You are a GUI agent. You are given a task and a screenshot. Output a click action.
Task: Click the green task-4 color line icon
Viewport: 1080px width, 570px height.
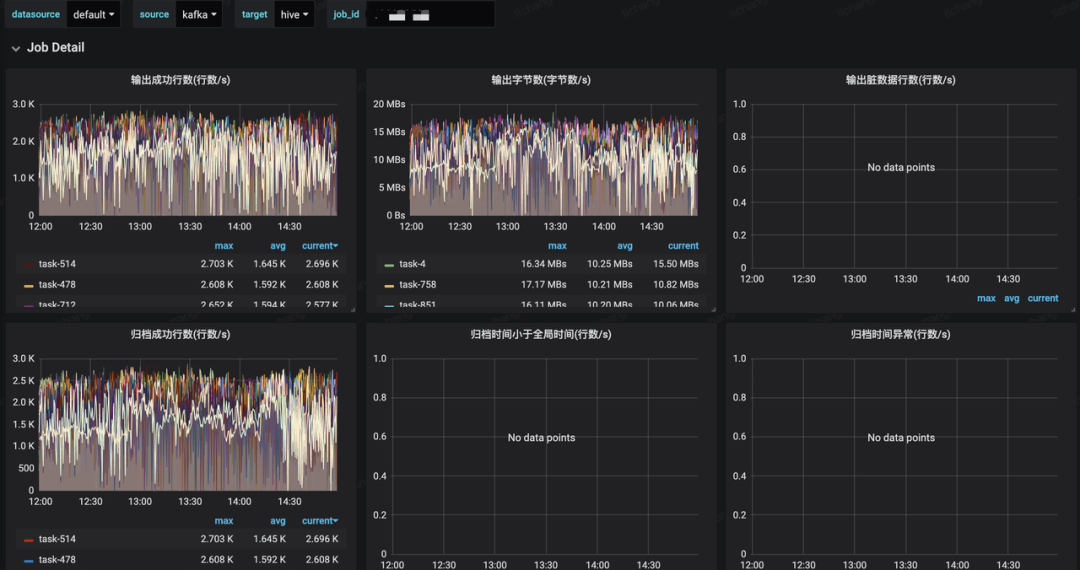[x=388, y=265]
